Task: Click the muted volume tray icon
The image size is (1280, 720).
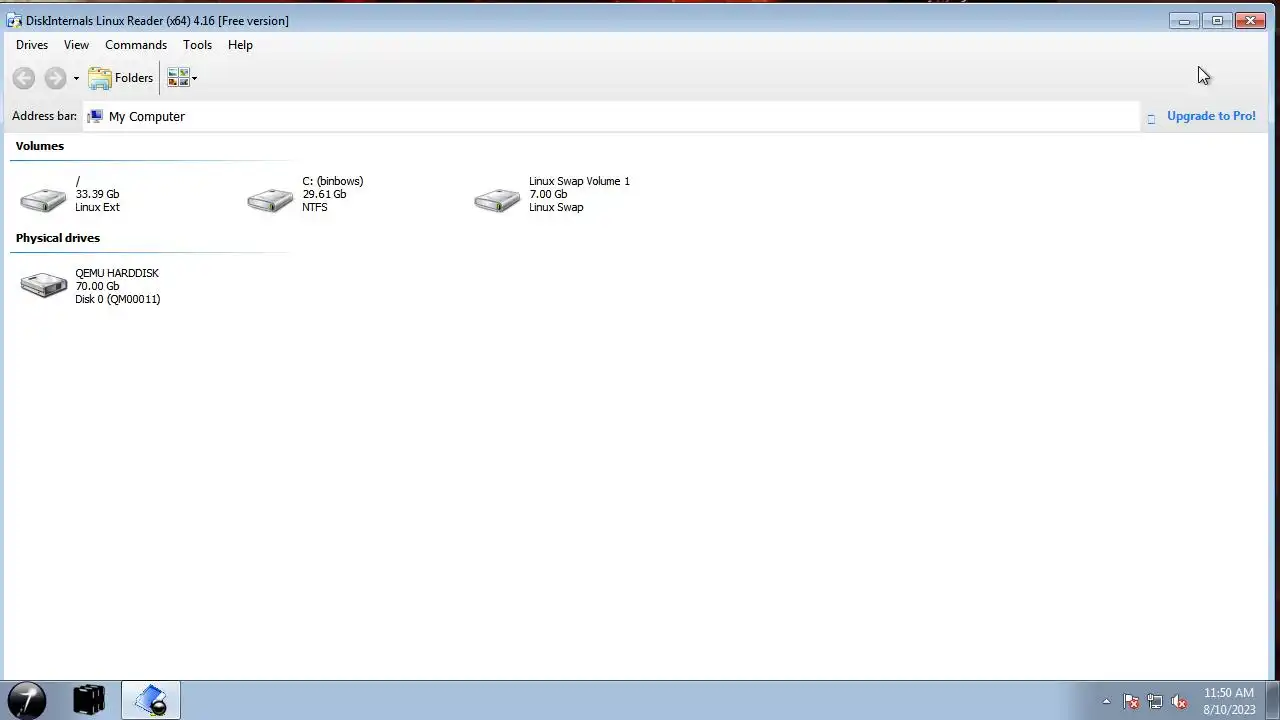Action: 1179,702
